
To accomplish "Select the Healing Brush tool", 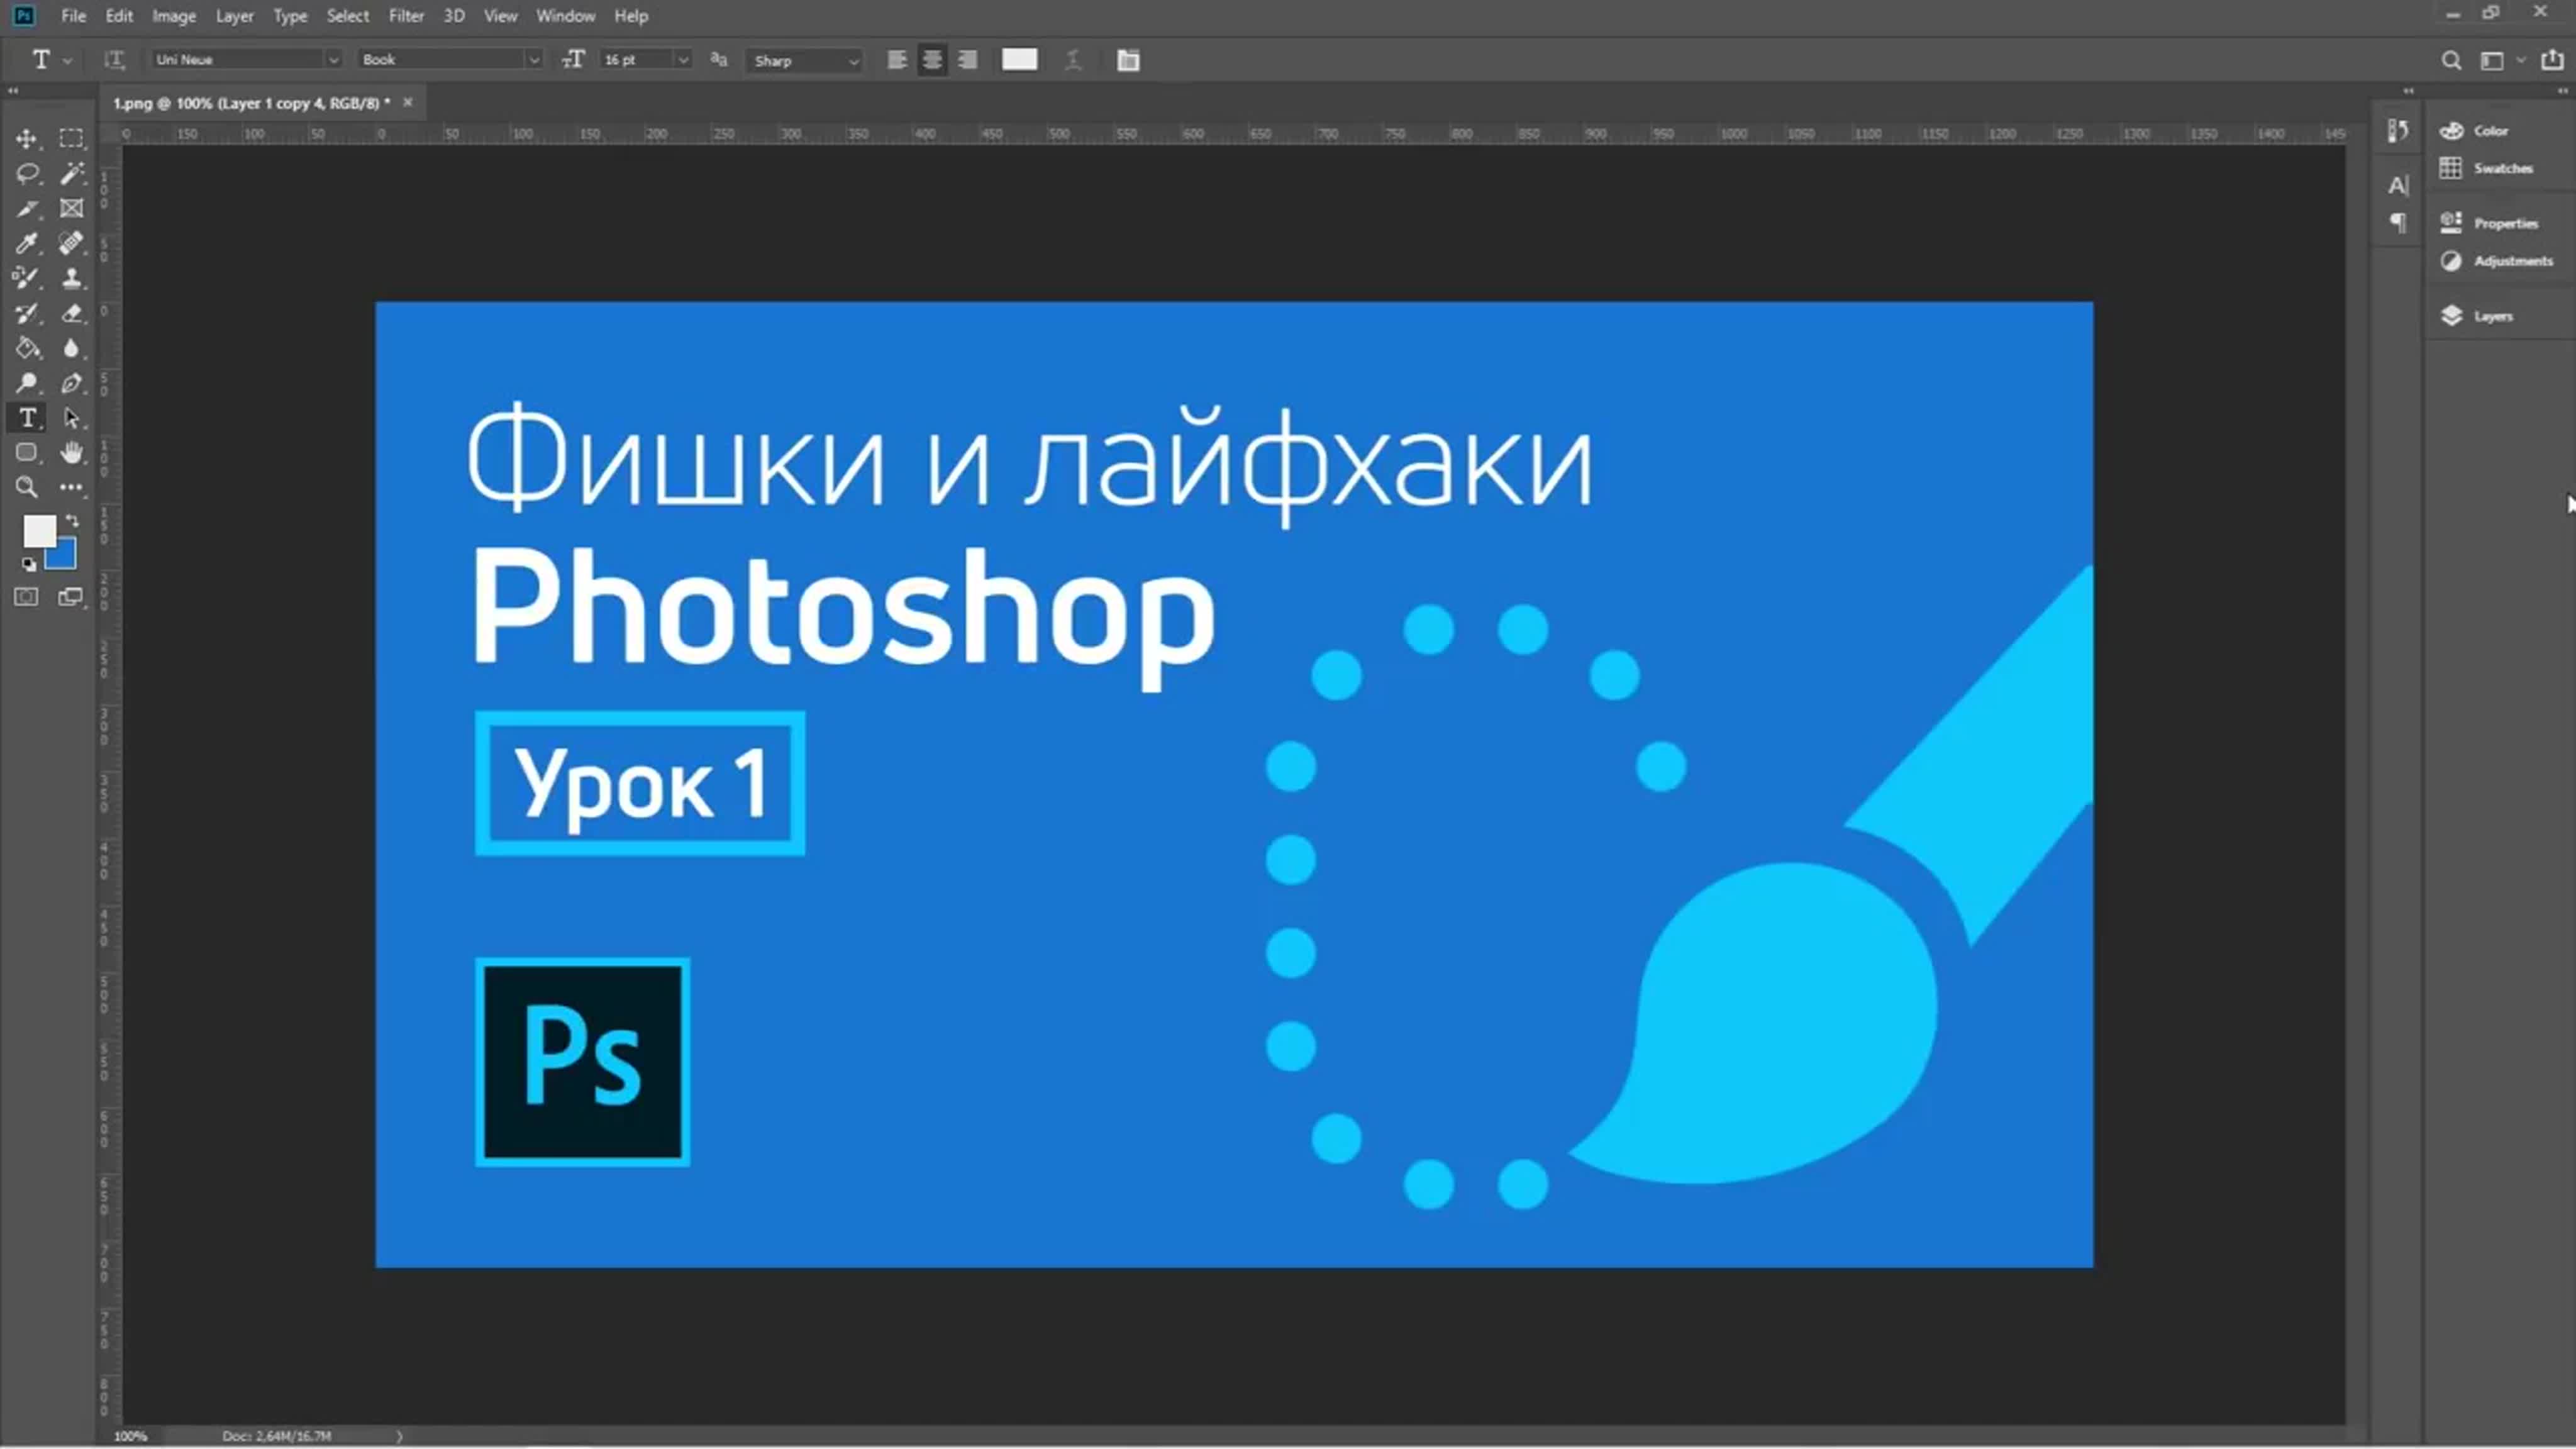I will click(x=71, y=243).
